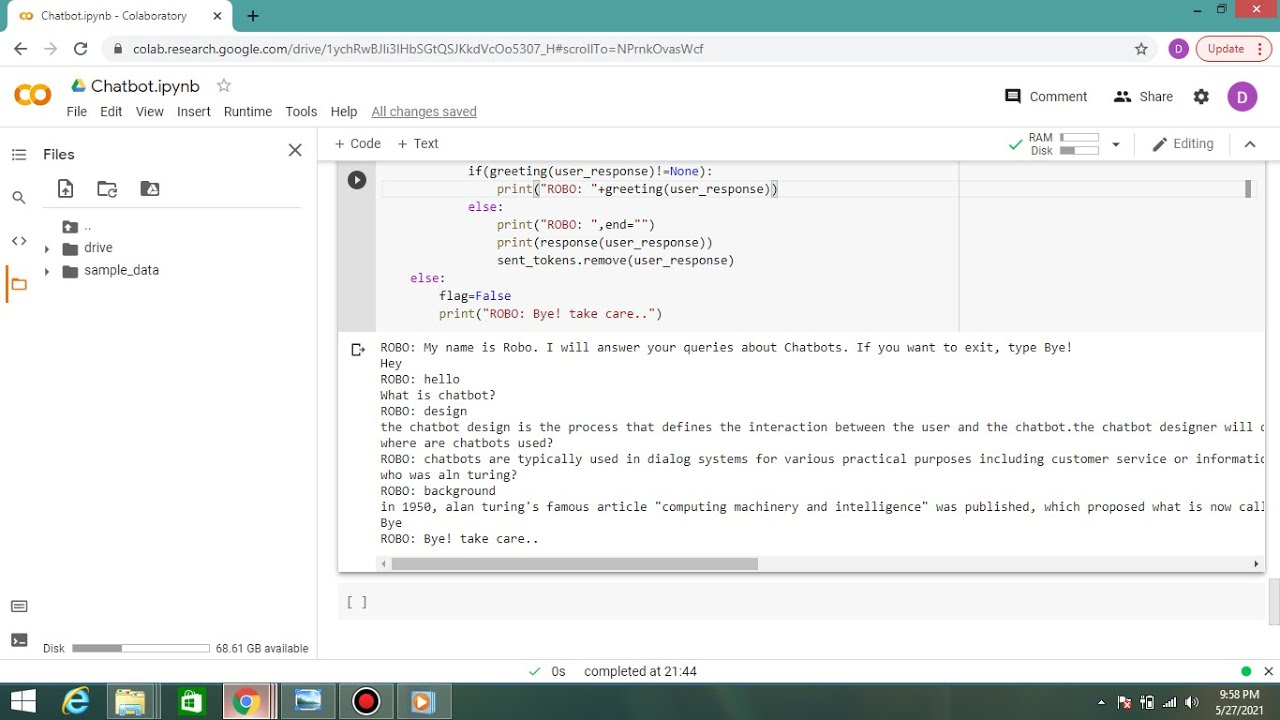The width and height of the screenshot is (1280, 720).
Task: Open RAM and Disk connection dropdown
Action: (x=1115, y=144)
